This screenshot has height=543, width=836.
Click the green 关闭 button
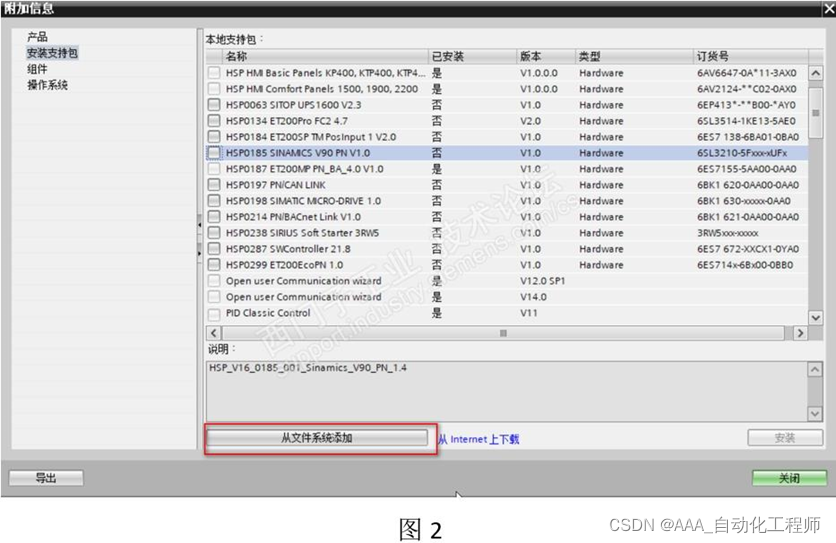point(789,478)
